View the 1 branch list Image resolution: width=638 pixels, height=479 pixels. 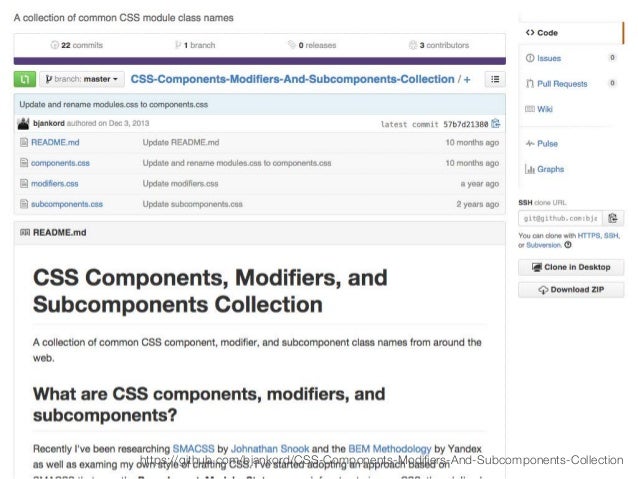click(x=195, y=45)
